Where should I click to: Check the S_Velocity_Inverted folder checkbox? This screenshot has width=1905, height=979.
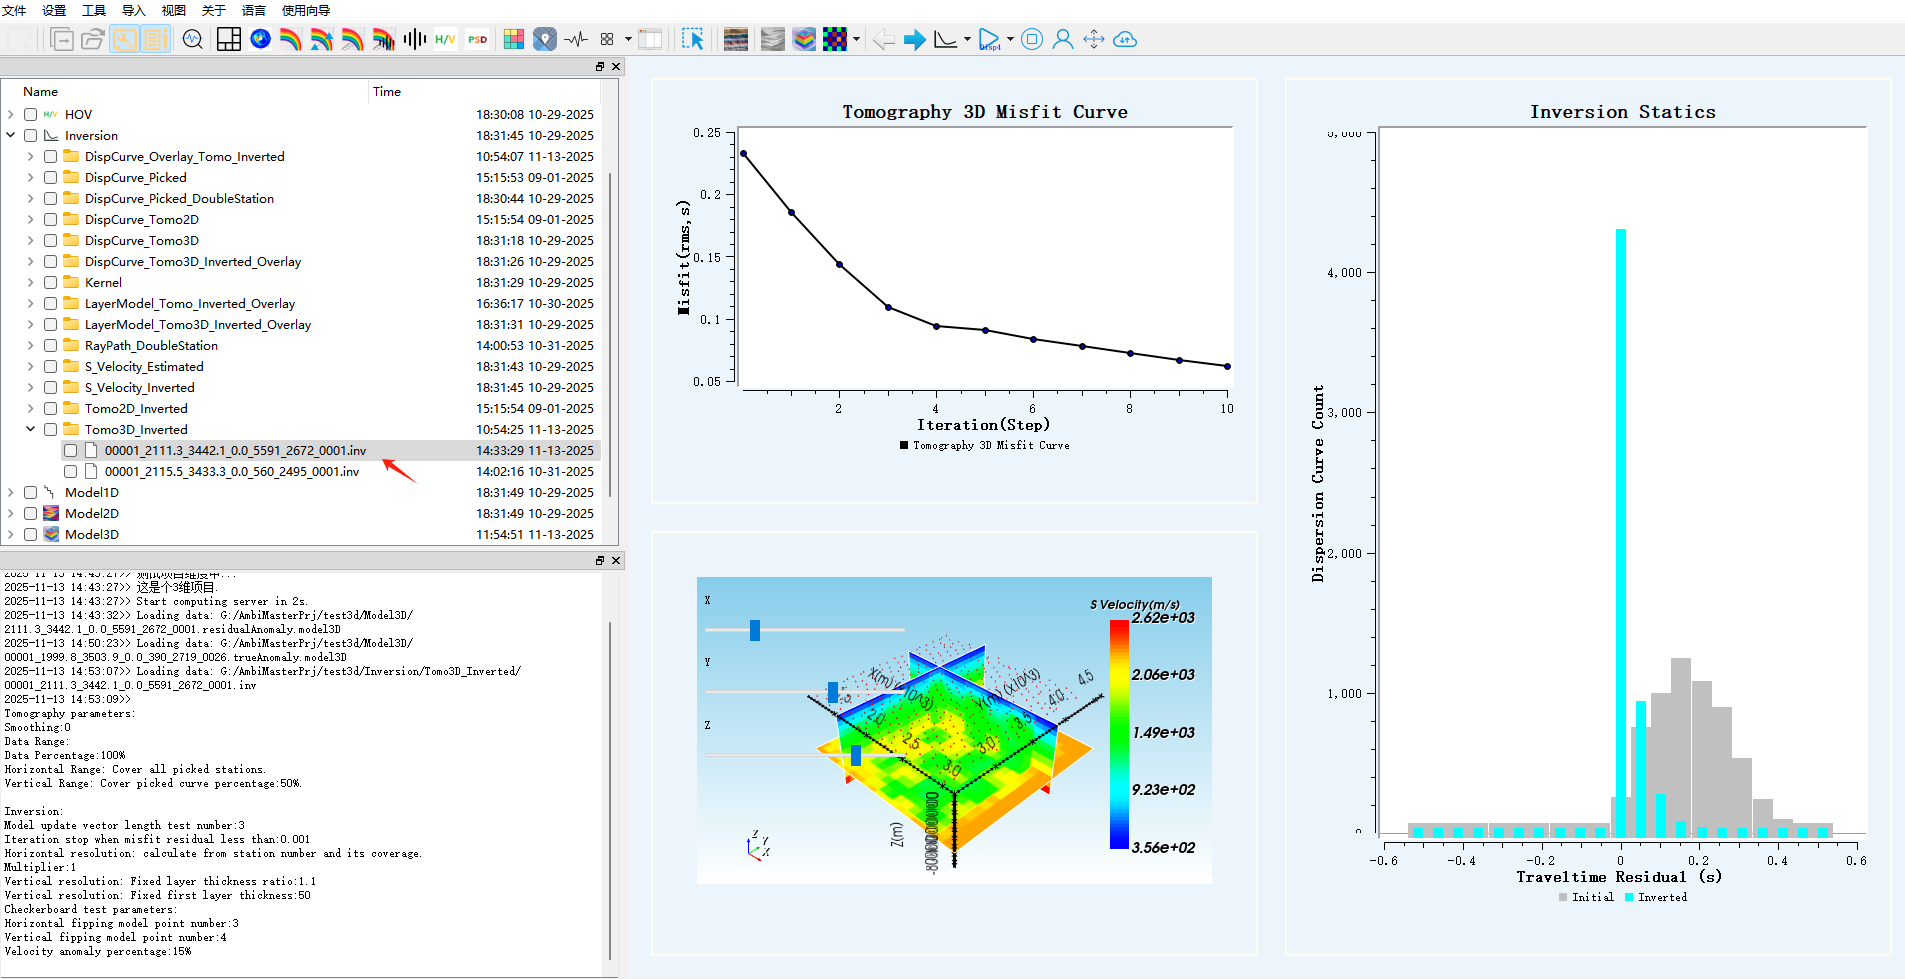click(51, 388)
